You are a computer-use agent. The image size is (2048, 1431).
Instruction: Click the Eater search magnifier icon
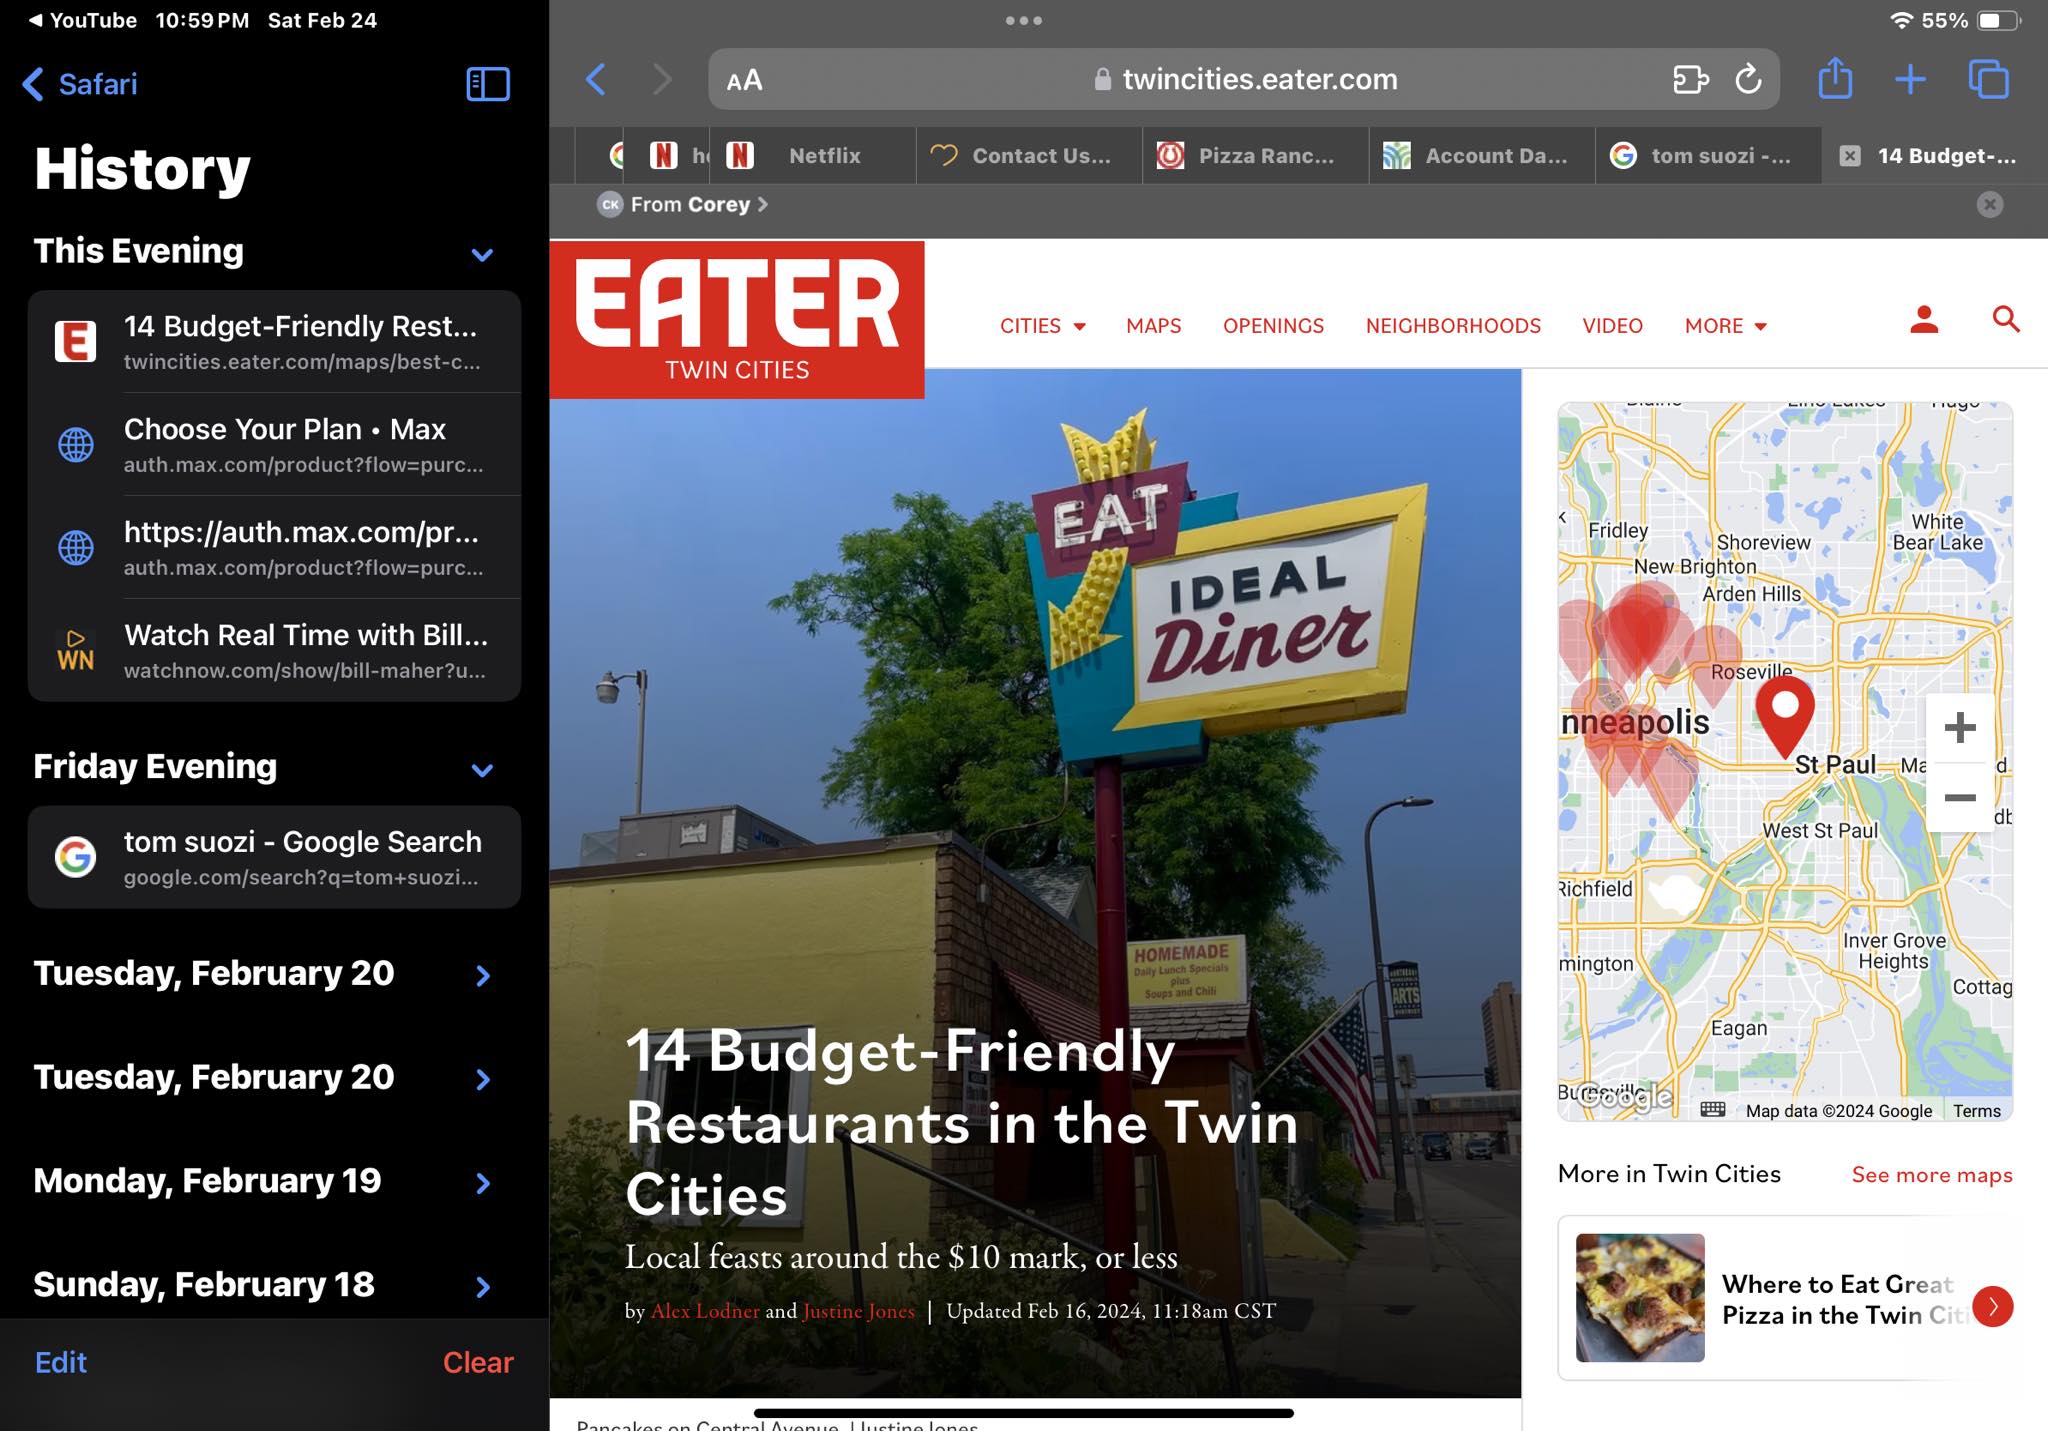pos(2006,320)
